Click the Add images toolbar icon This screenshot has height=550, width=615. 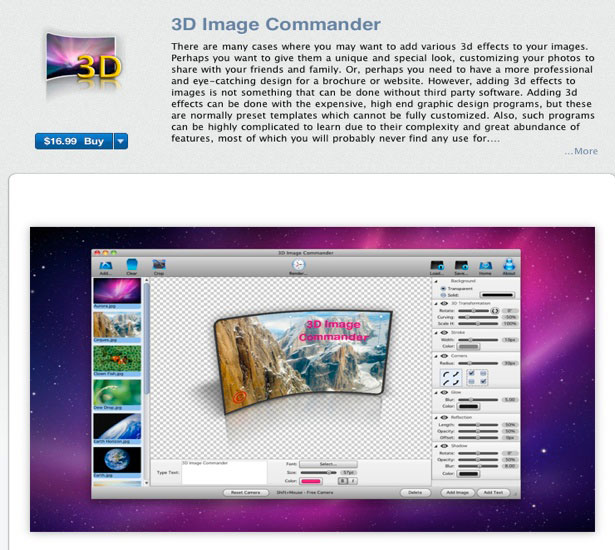point(106,266)
